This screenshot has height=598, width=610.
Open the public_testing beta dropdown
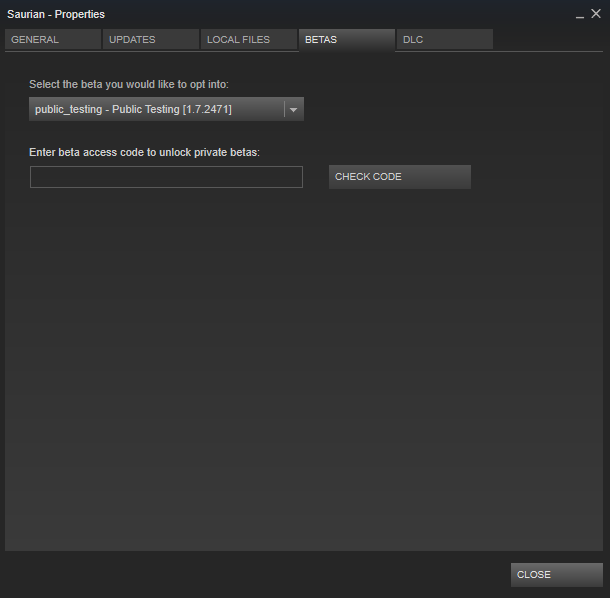click(167, 109)
